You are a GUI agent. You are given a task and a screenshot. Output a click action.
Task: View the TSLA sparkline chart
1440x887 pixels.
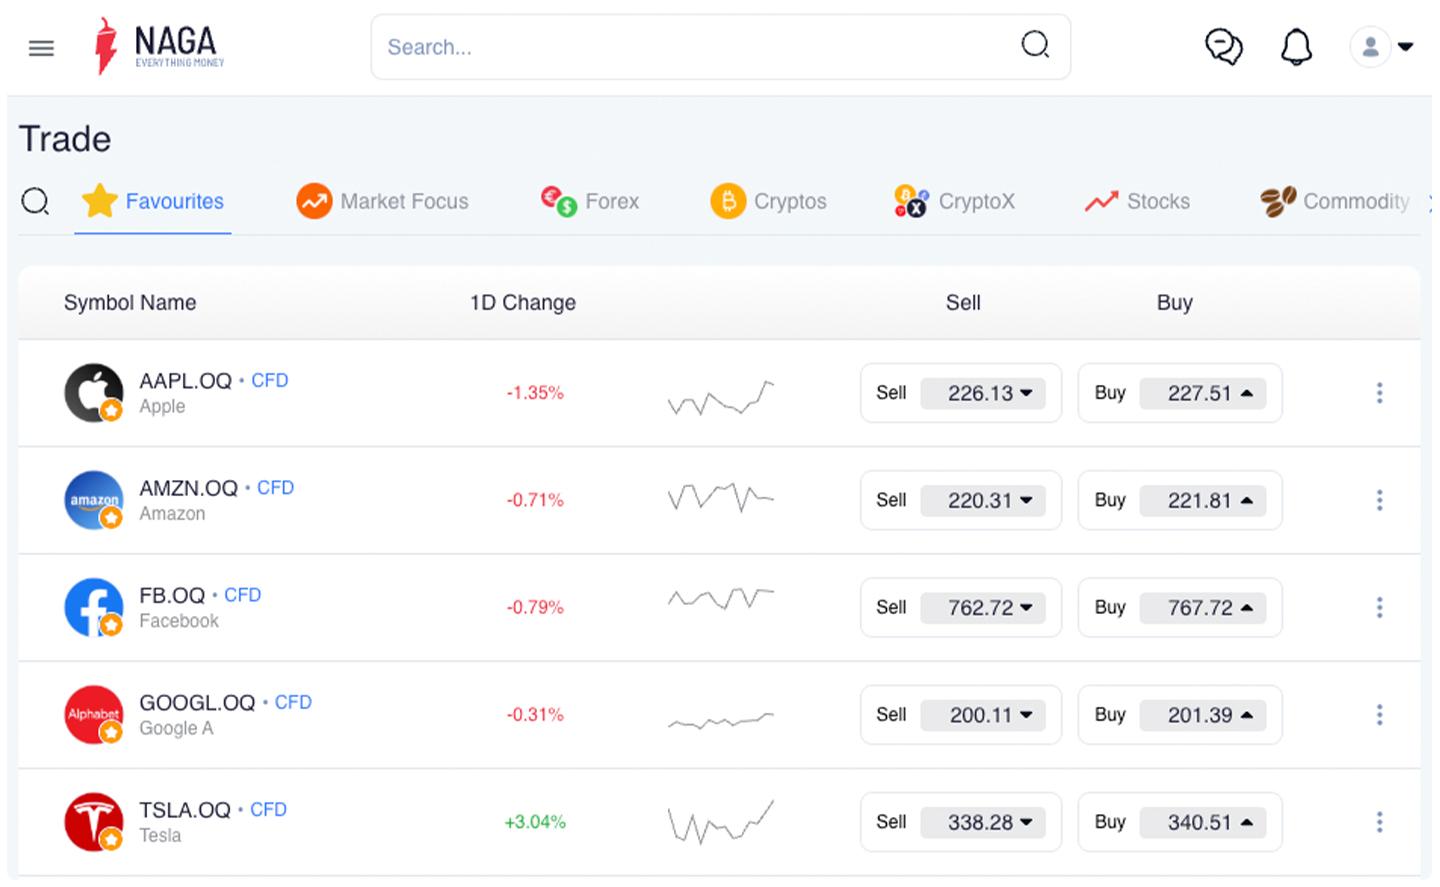tap(721, 822)
